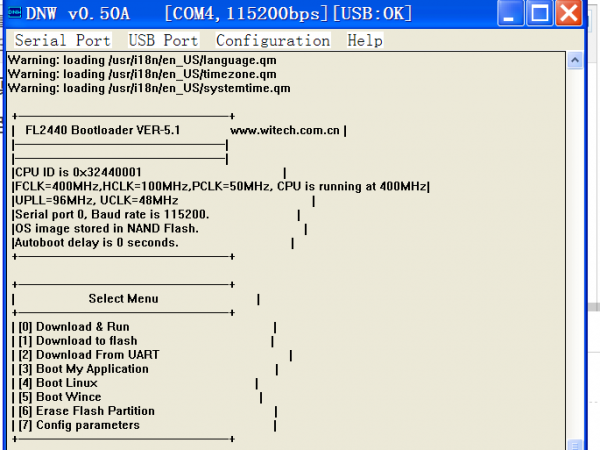Open the Help menu
Image resolution: width=600 pixels, height=450 pixels.
point(365,41)
